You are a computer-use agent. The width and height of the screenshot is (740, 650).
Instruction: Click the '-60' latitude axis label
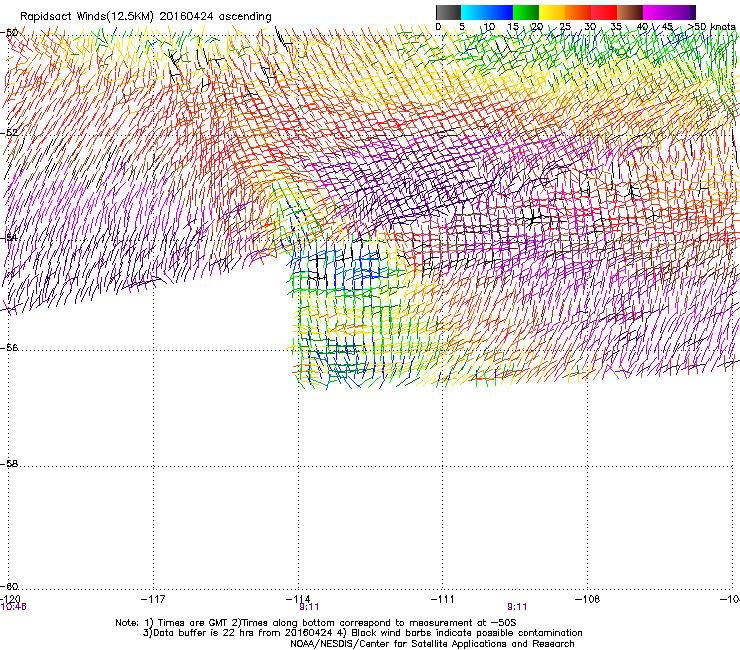click(9, 586)
